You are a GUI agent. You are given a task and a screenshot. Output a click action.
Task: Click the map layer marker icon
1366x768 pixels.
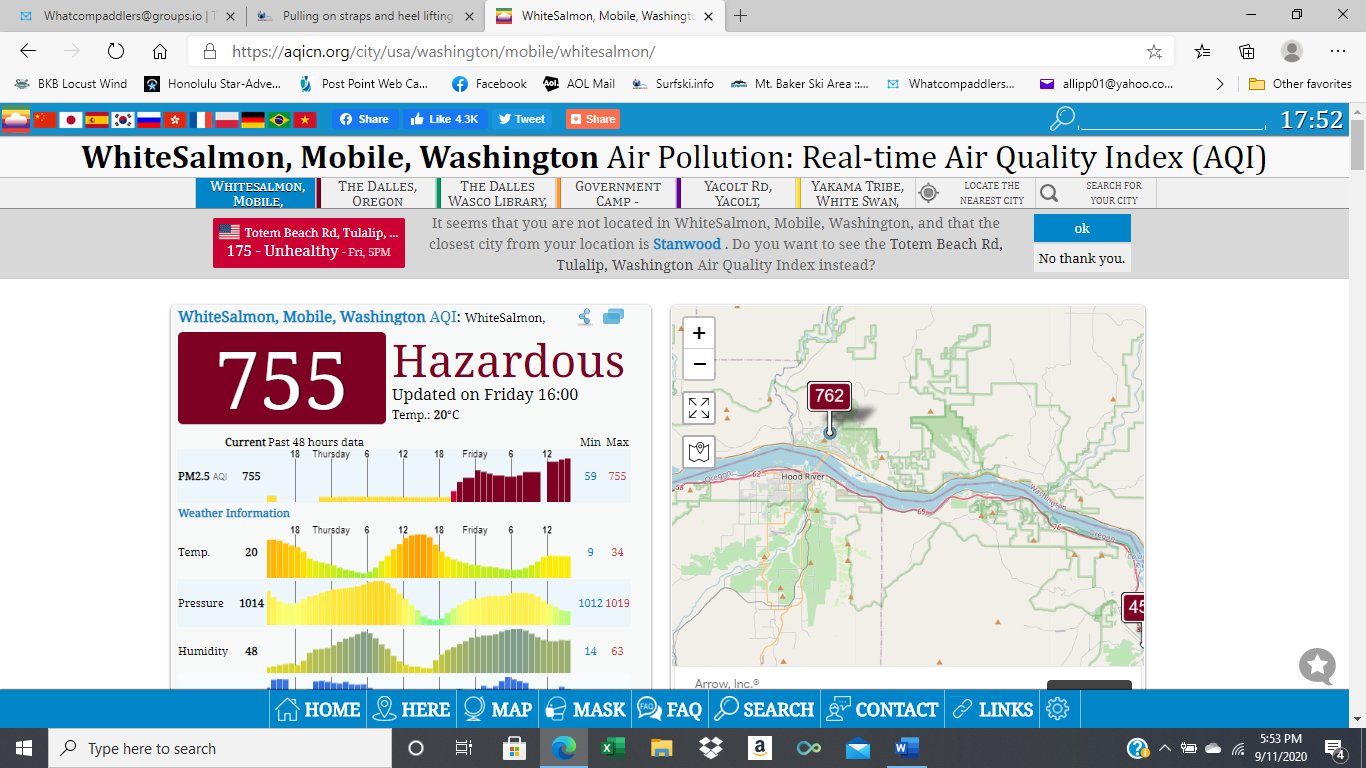699,452
